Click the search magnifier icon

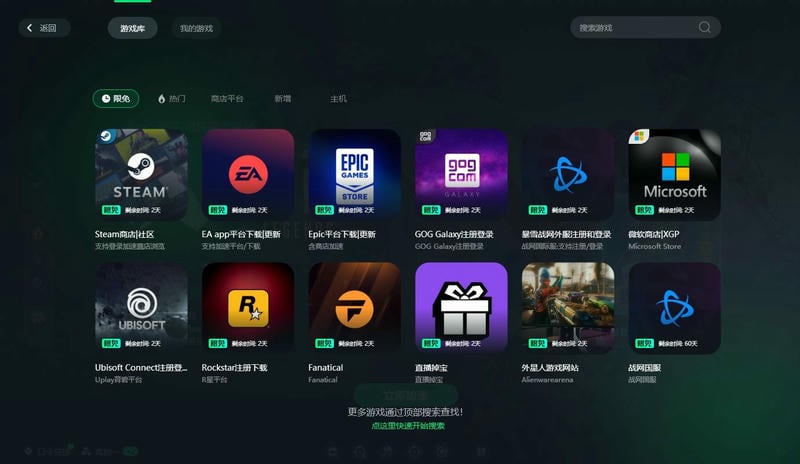click(705, 27)
